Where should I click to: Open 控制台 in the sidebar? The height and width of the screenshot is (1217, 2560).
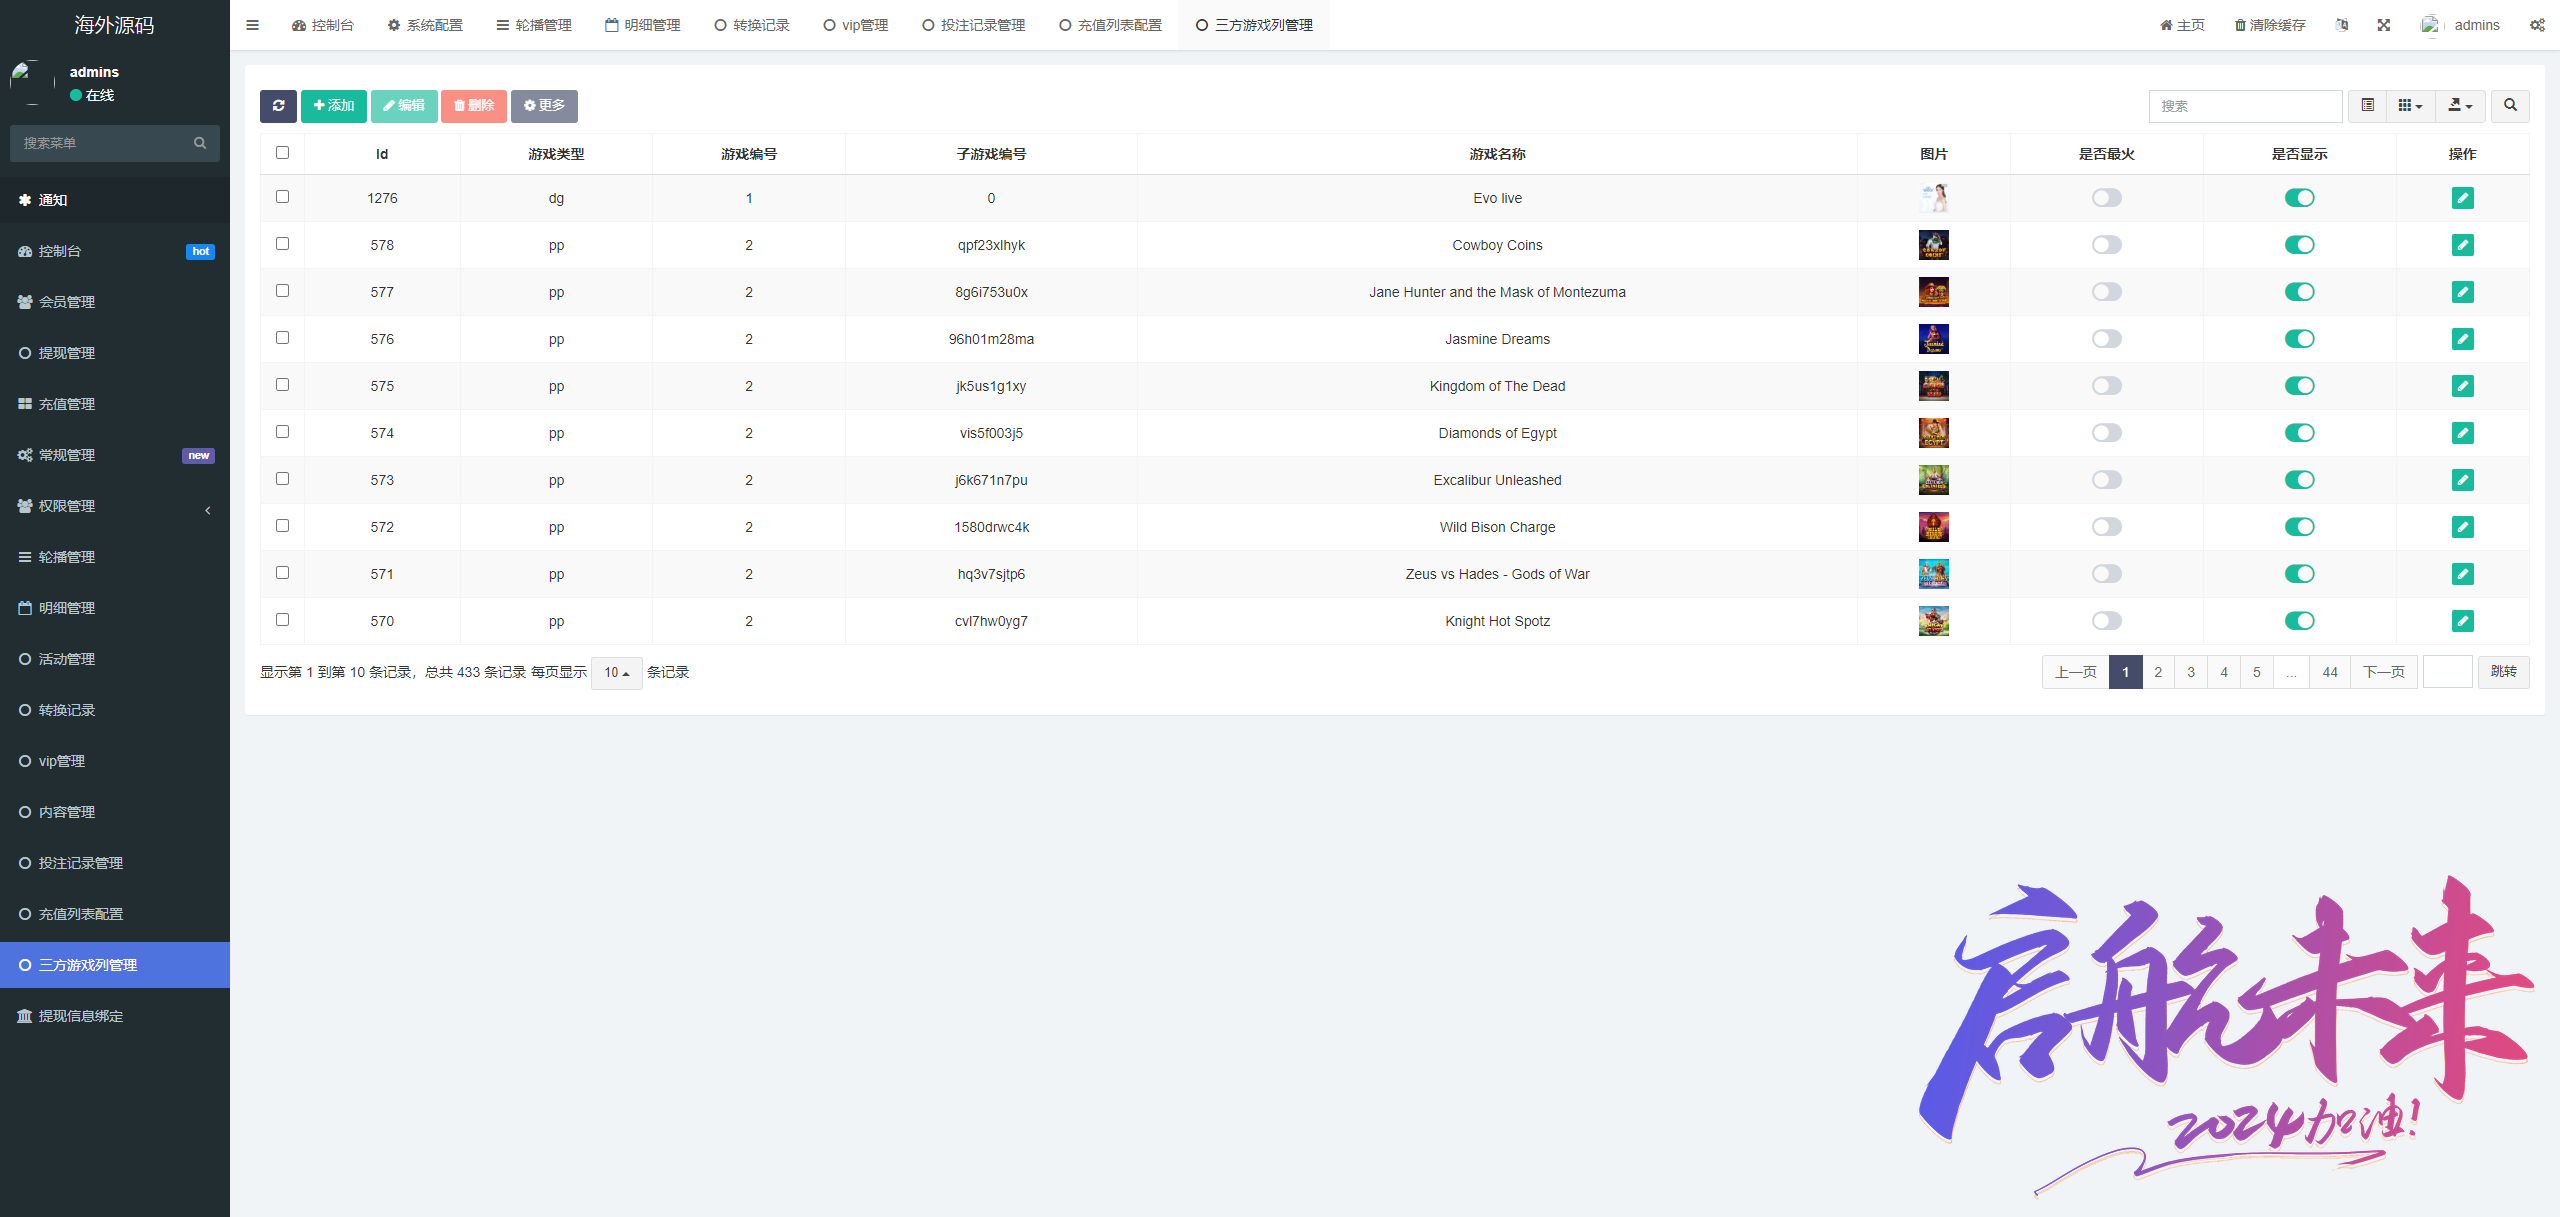[115, 251]
